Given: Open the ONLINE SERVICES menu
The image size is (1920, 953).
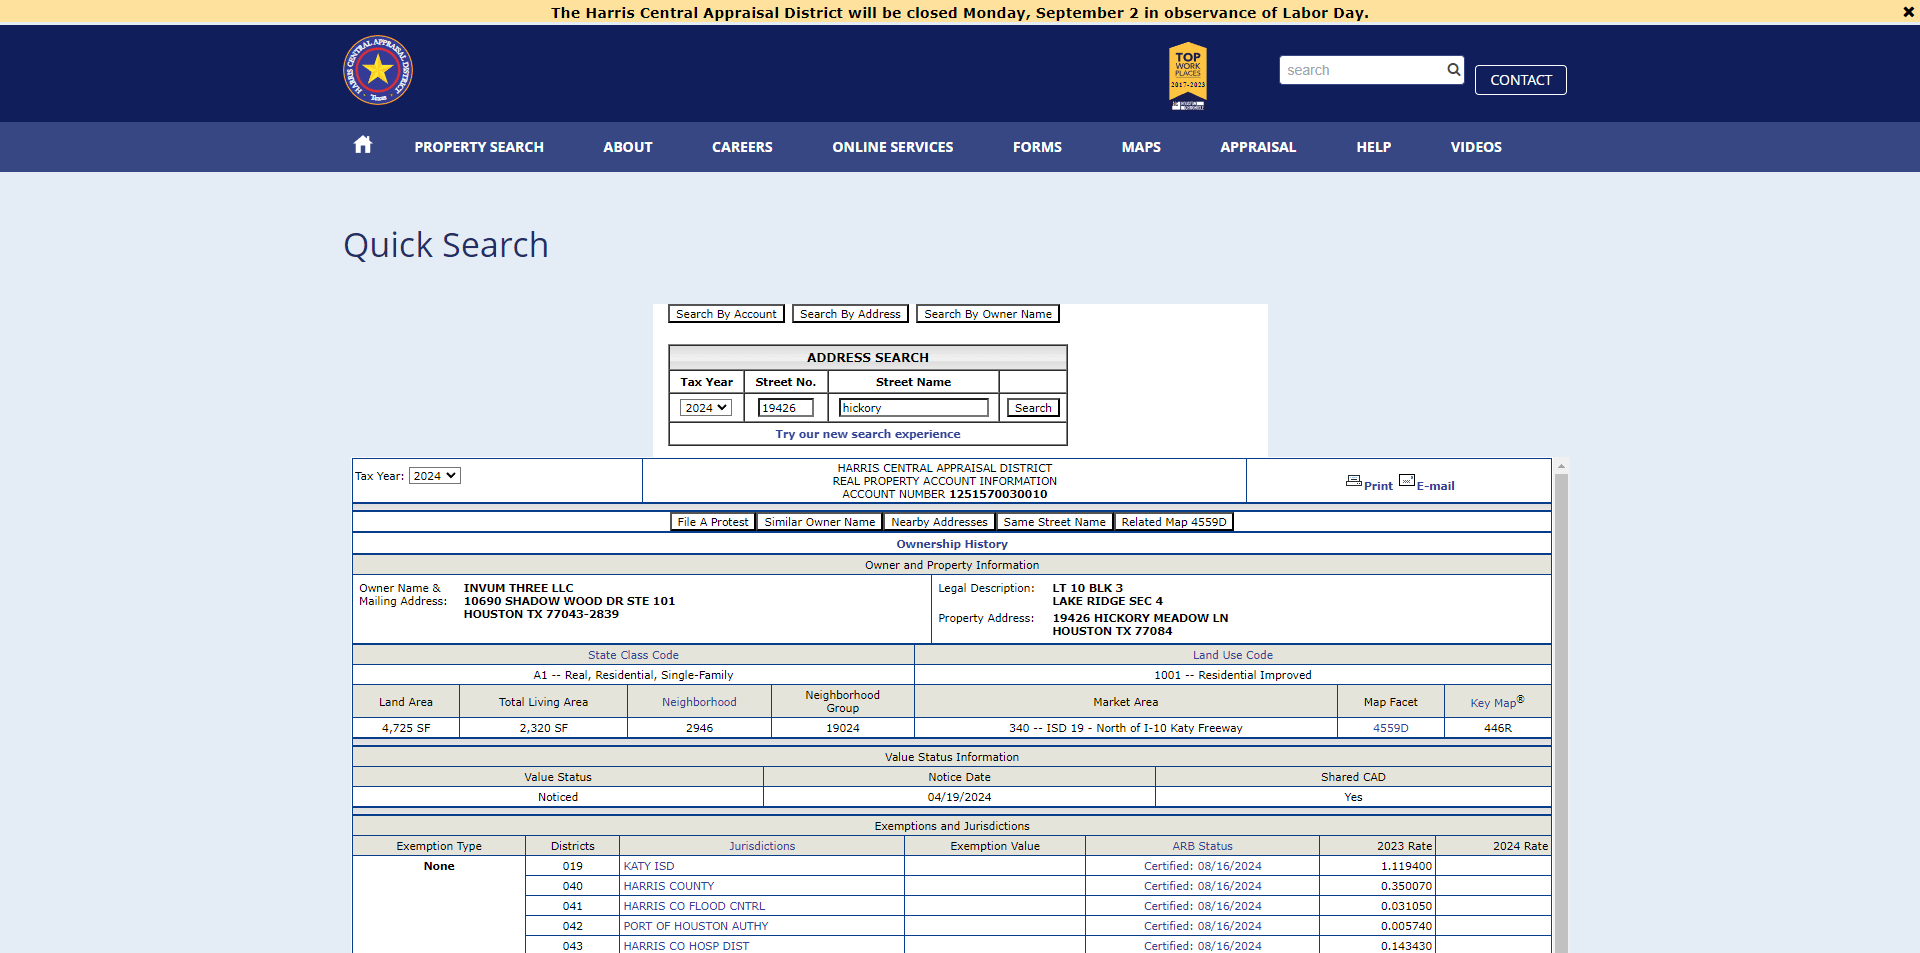Looking at the screenshot, I should click(893, 147).
